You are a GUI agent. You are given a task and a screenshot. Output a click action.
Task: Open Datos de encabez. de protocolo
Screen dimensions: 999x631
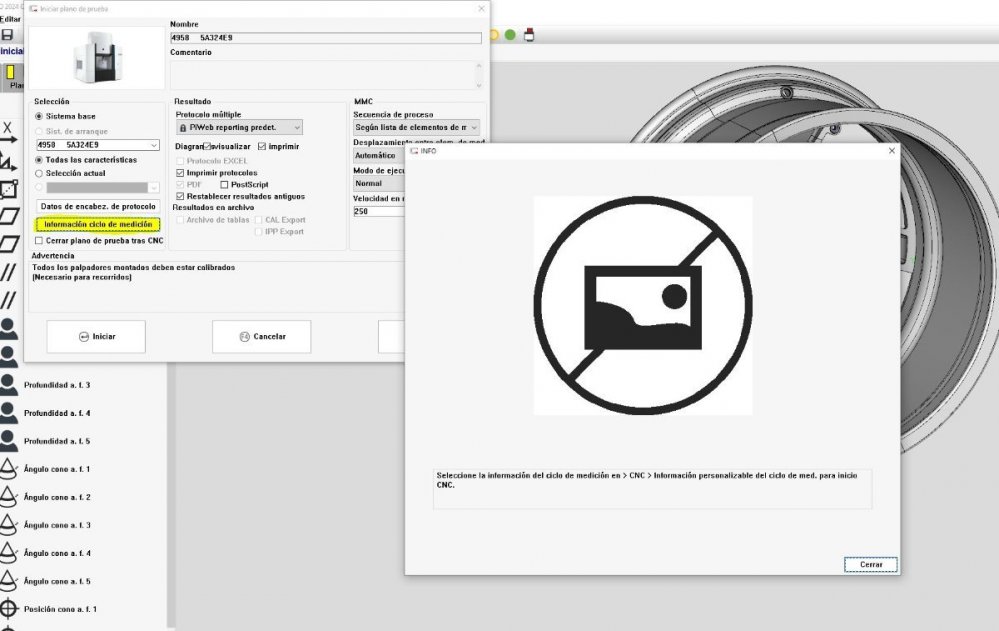(x=98, y=207)
